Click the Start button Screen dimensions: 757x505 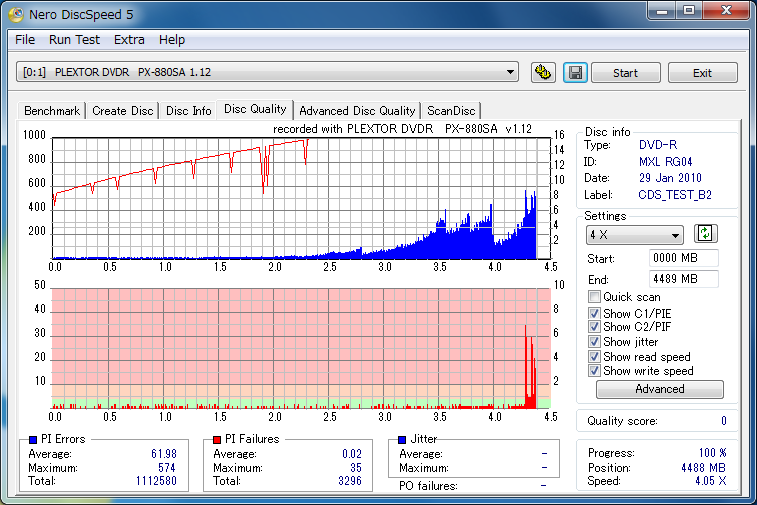(626, 73)
